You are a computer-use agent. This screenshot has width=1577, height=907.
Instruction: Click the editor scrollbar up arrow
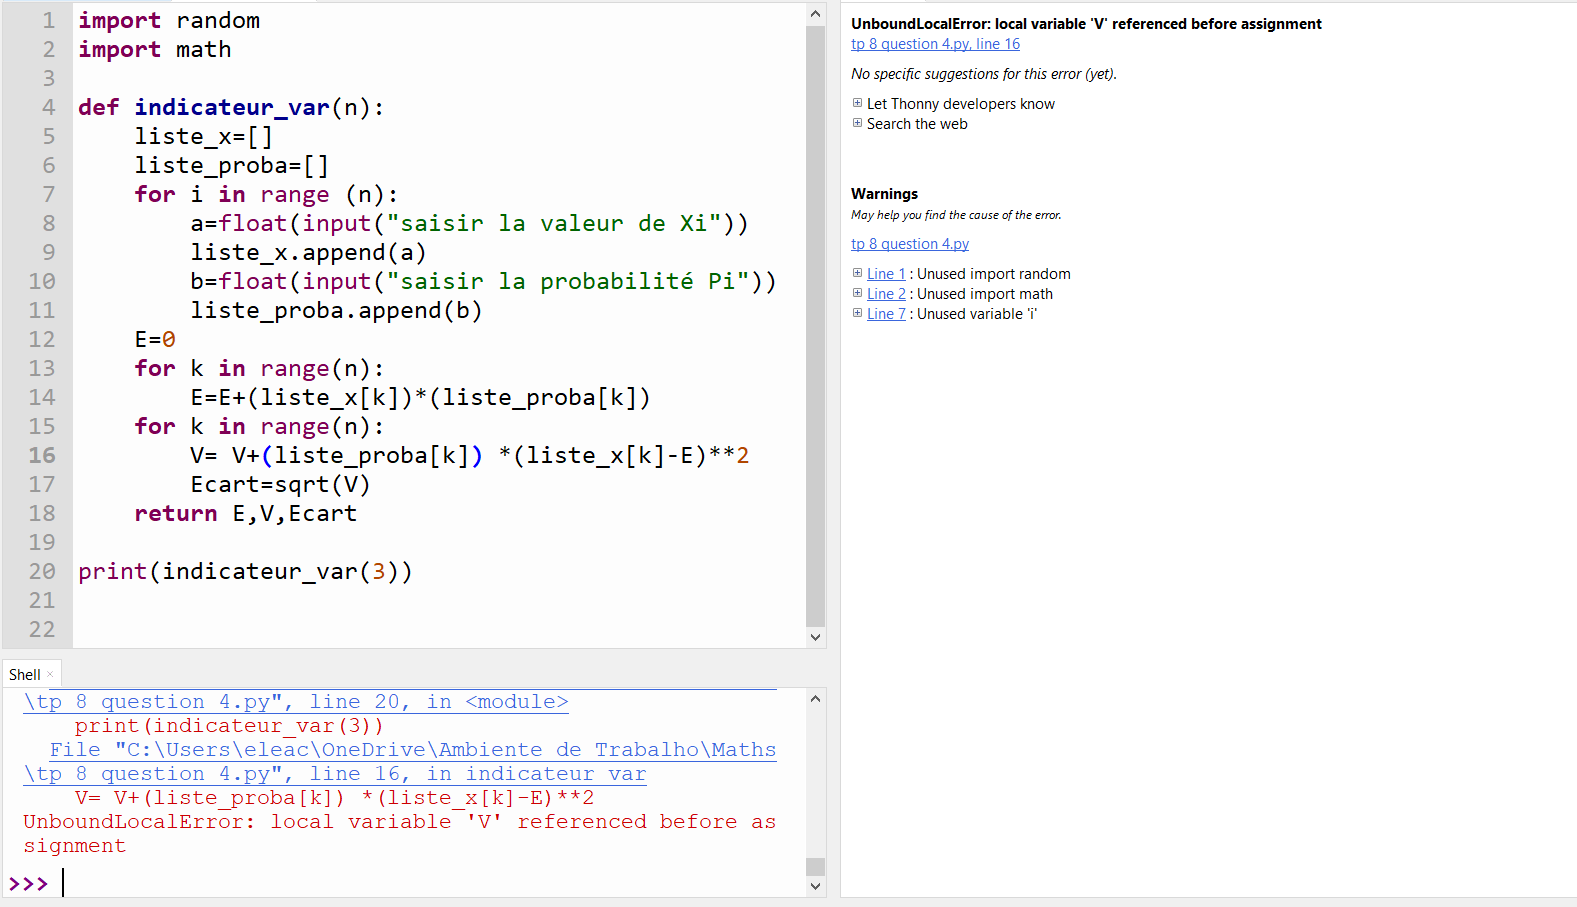click(815, 14)
